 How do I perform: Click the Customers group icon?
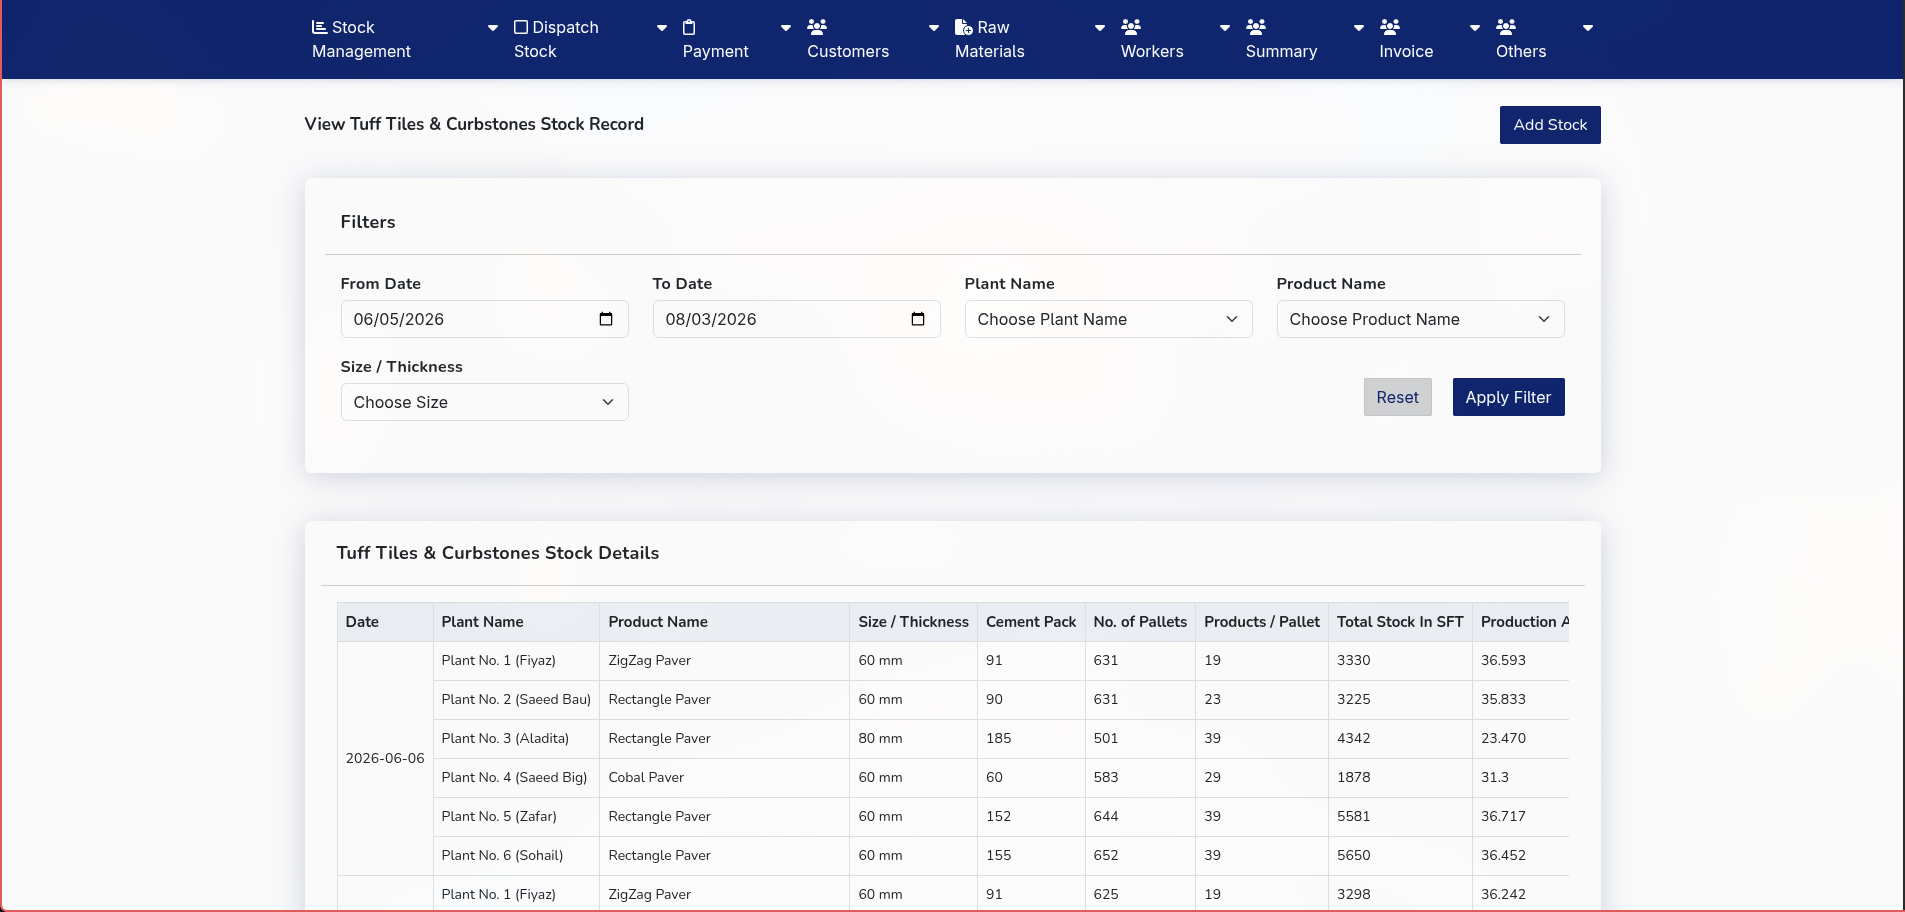[x=817, y=27]
